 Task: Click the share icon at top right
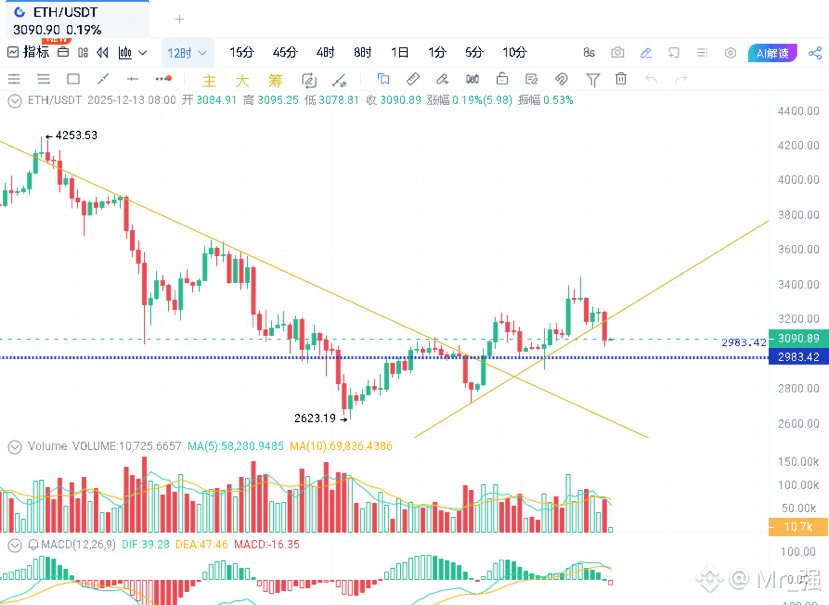pos(813,53)
